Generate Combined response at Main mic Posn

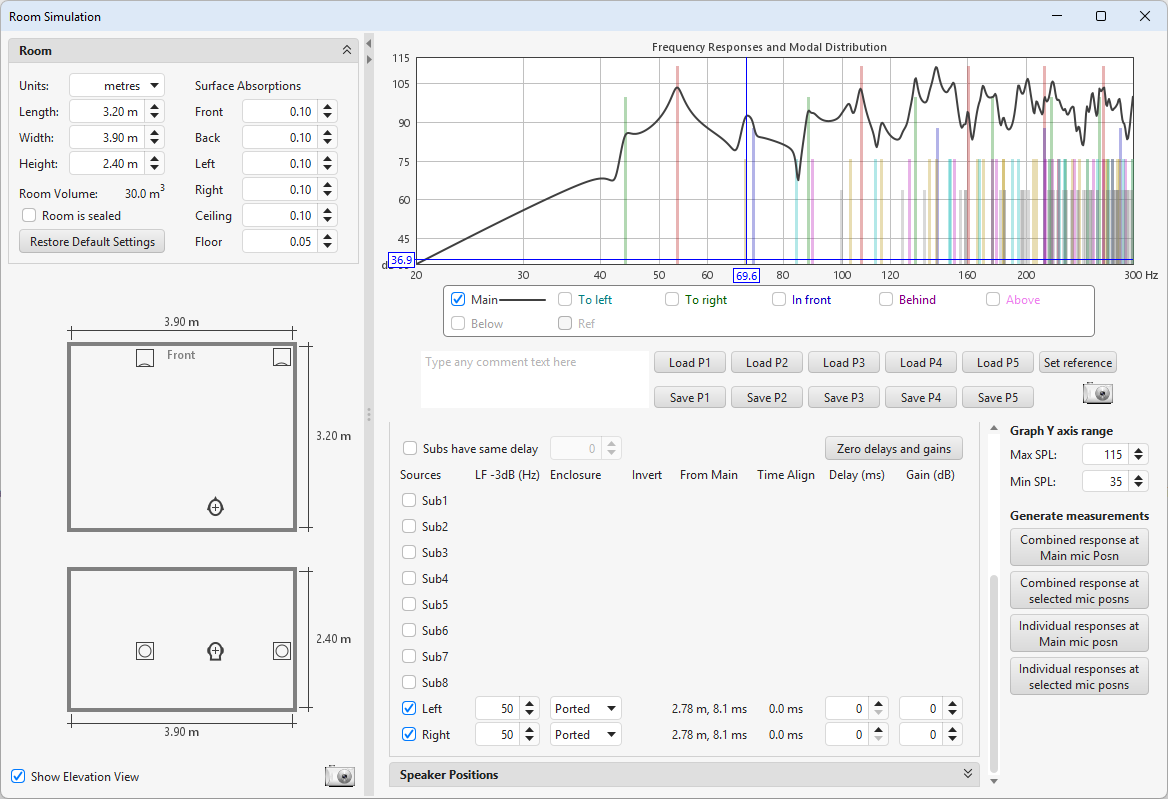click(x=1079, y=547)
